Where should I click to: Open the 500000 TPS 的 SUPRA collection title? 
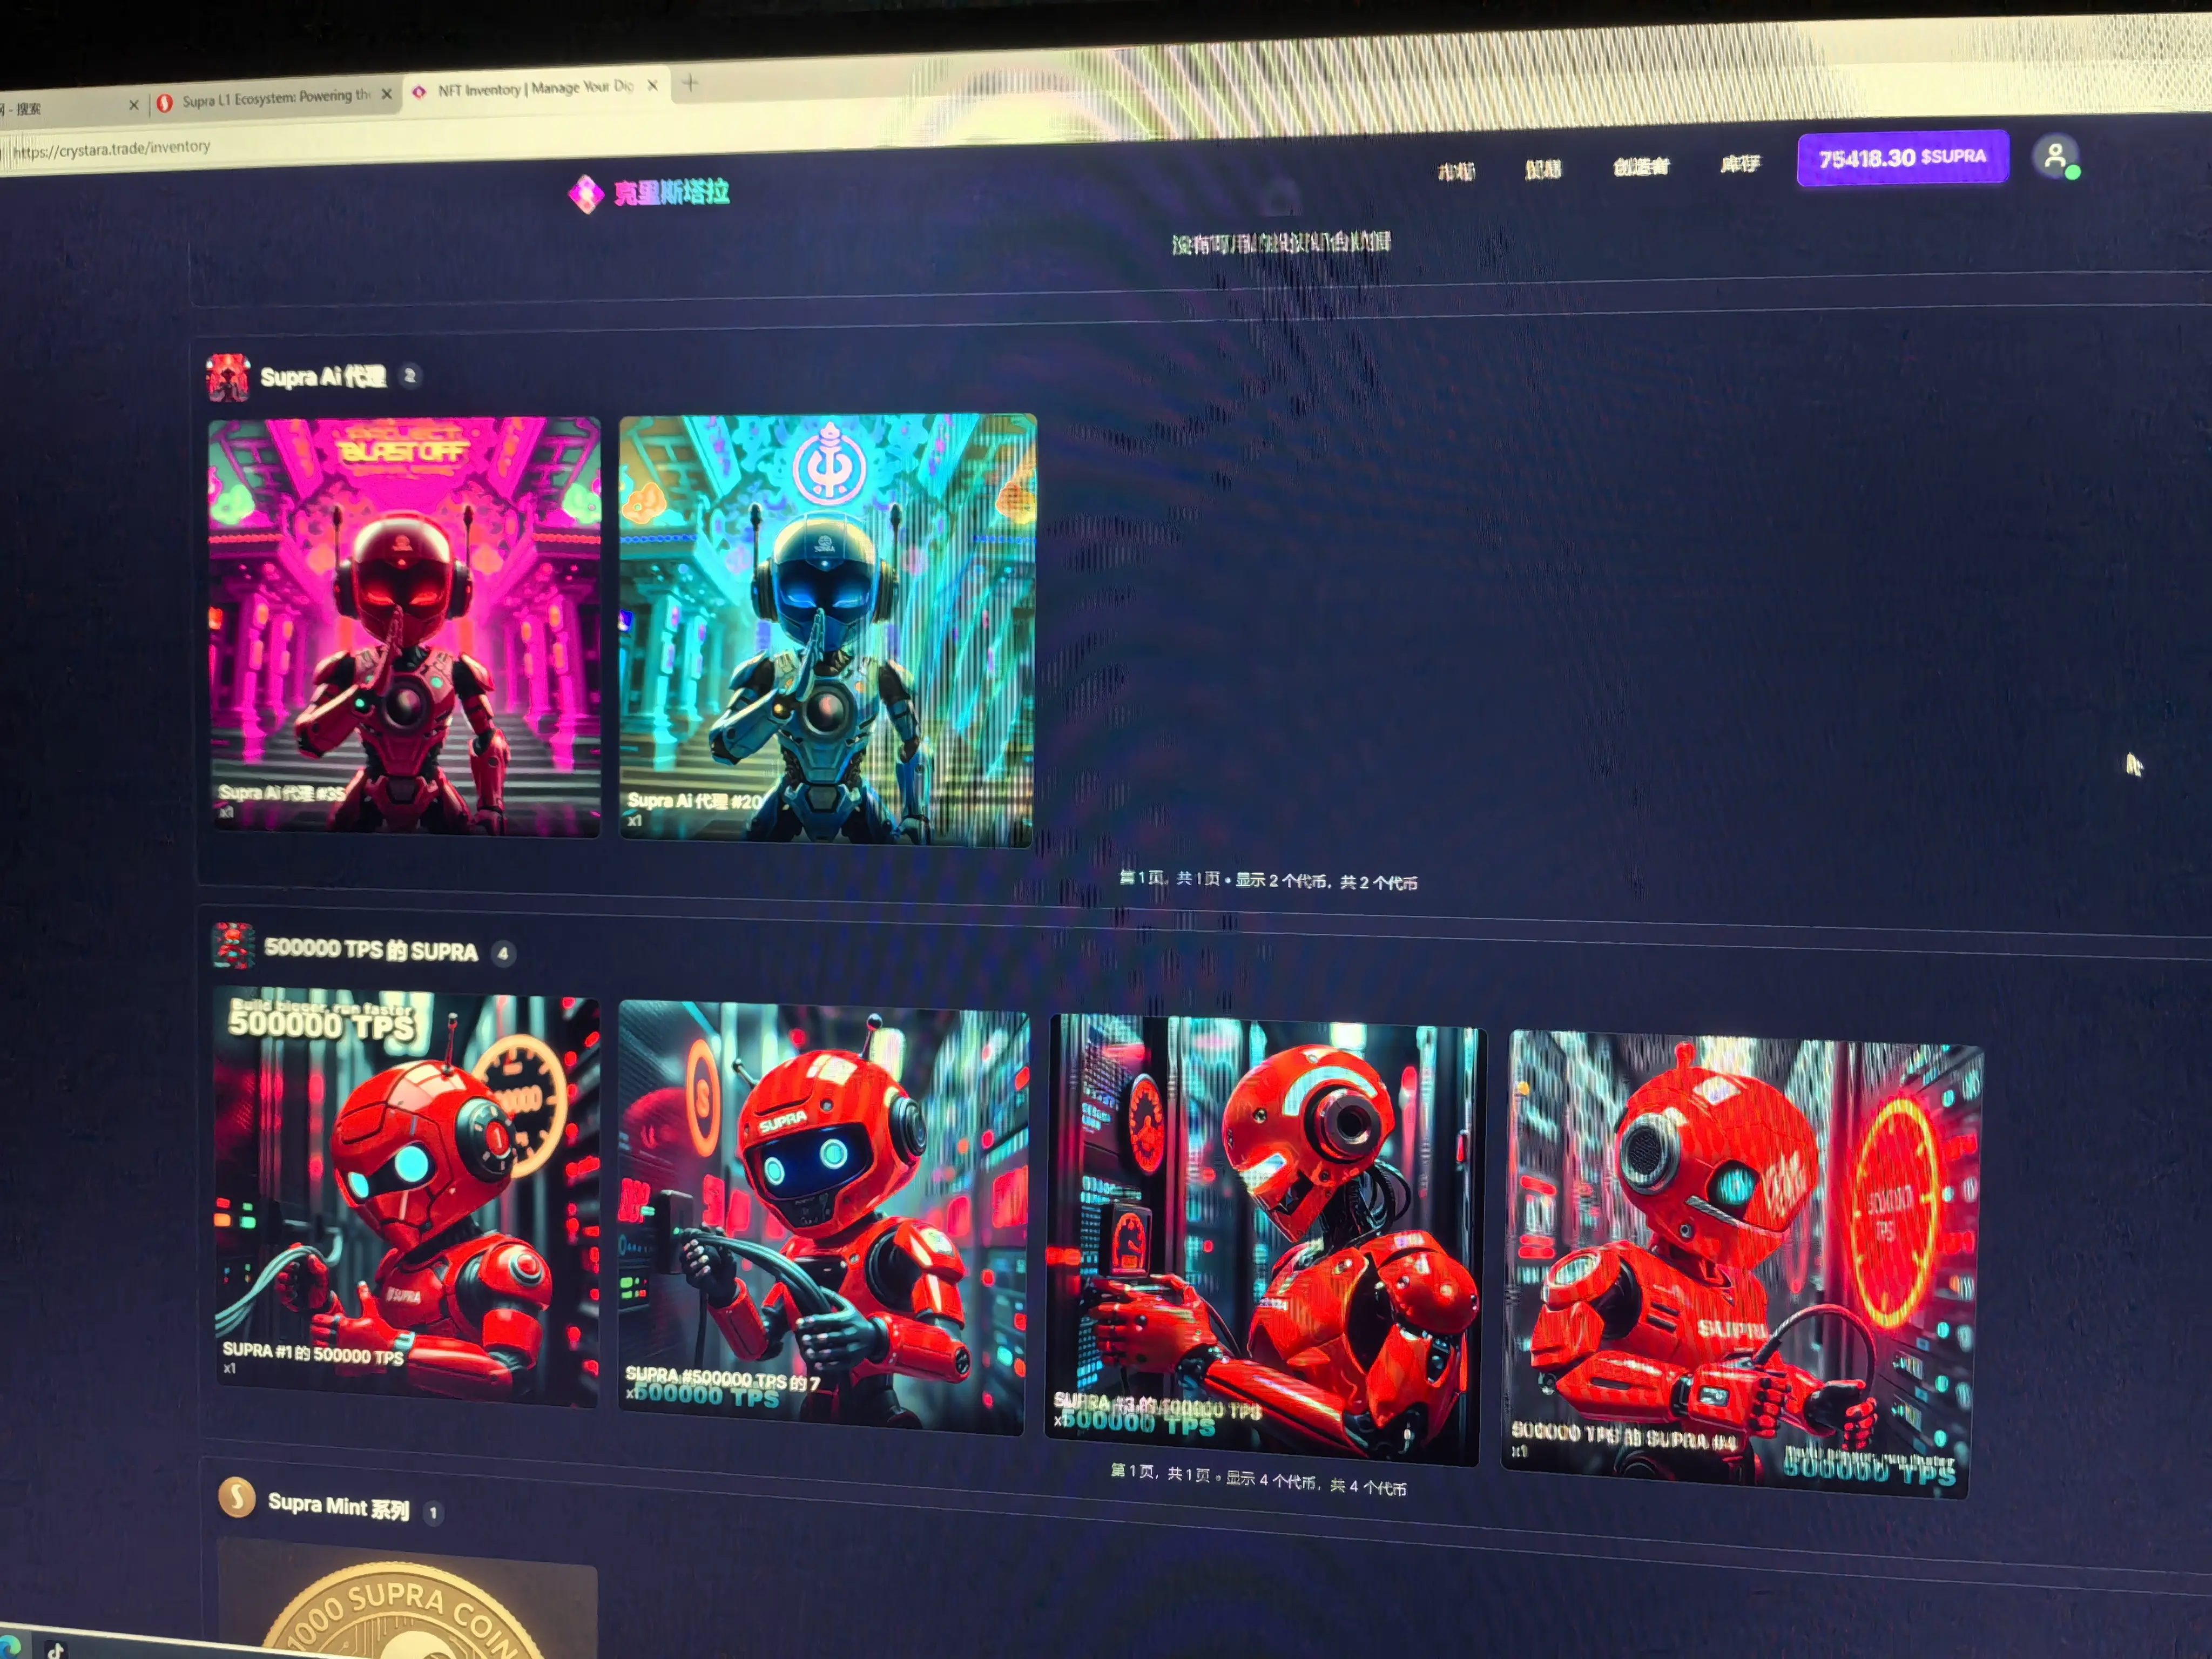(371, 950)
